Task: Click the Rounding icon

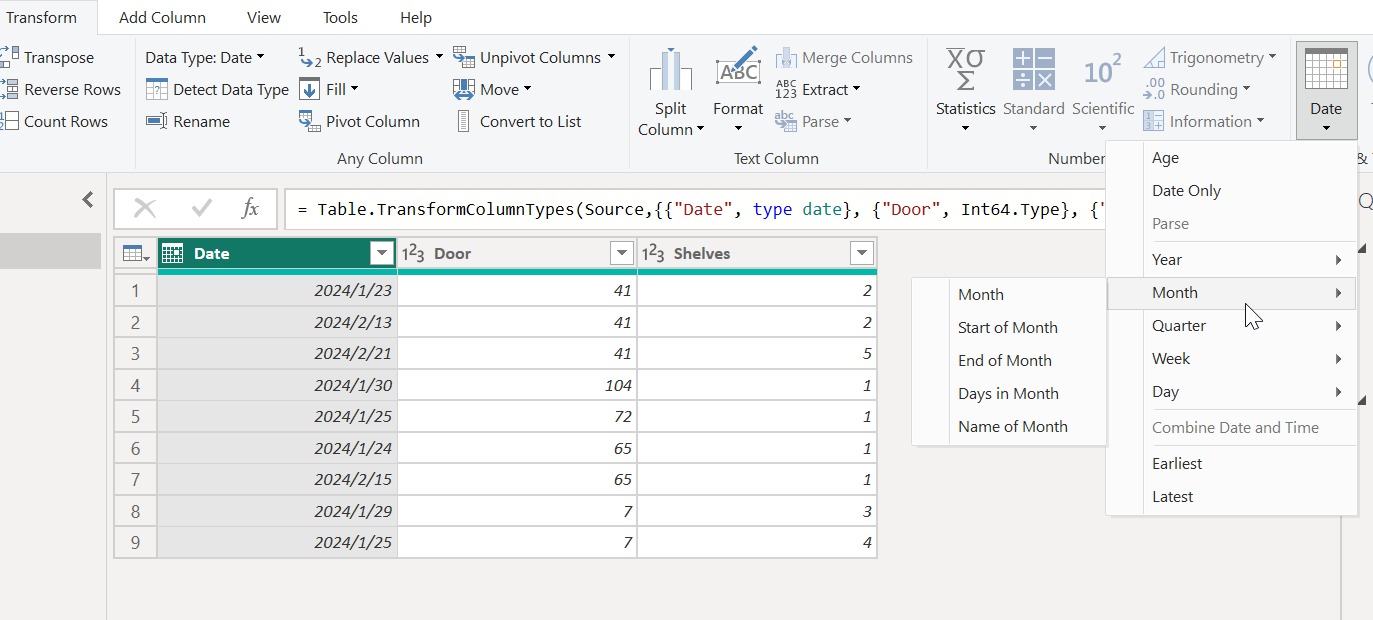Action: [x=1154, y=89]
